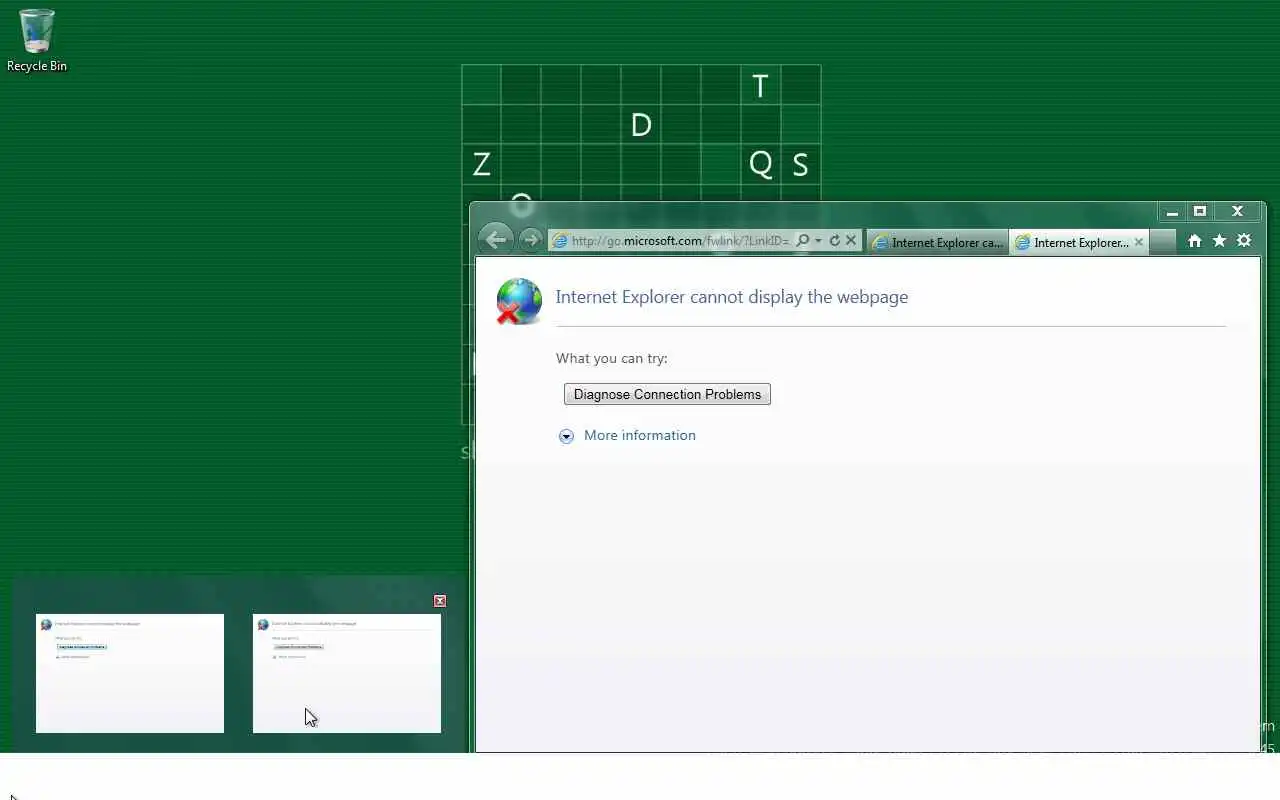Switch to the first 'Internet Explorer ca...' tab
Screen dimensions: 1280x800
coord(938,242)
